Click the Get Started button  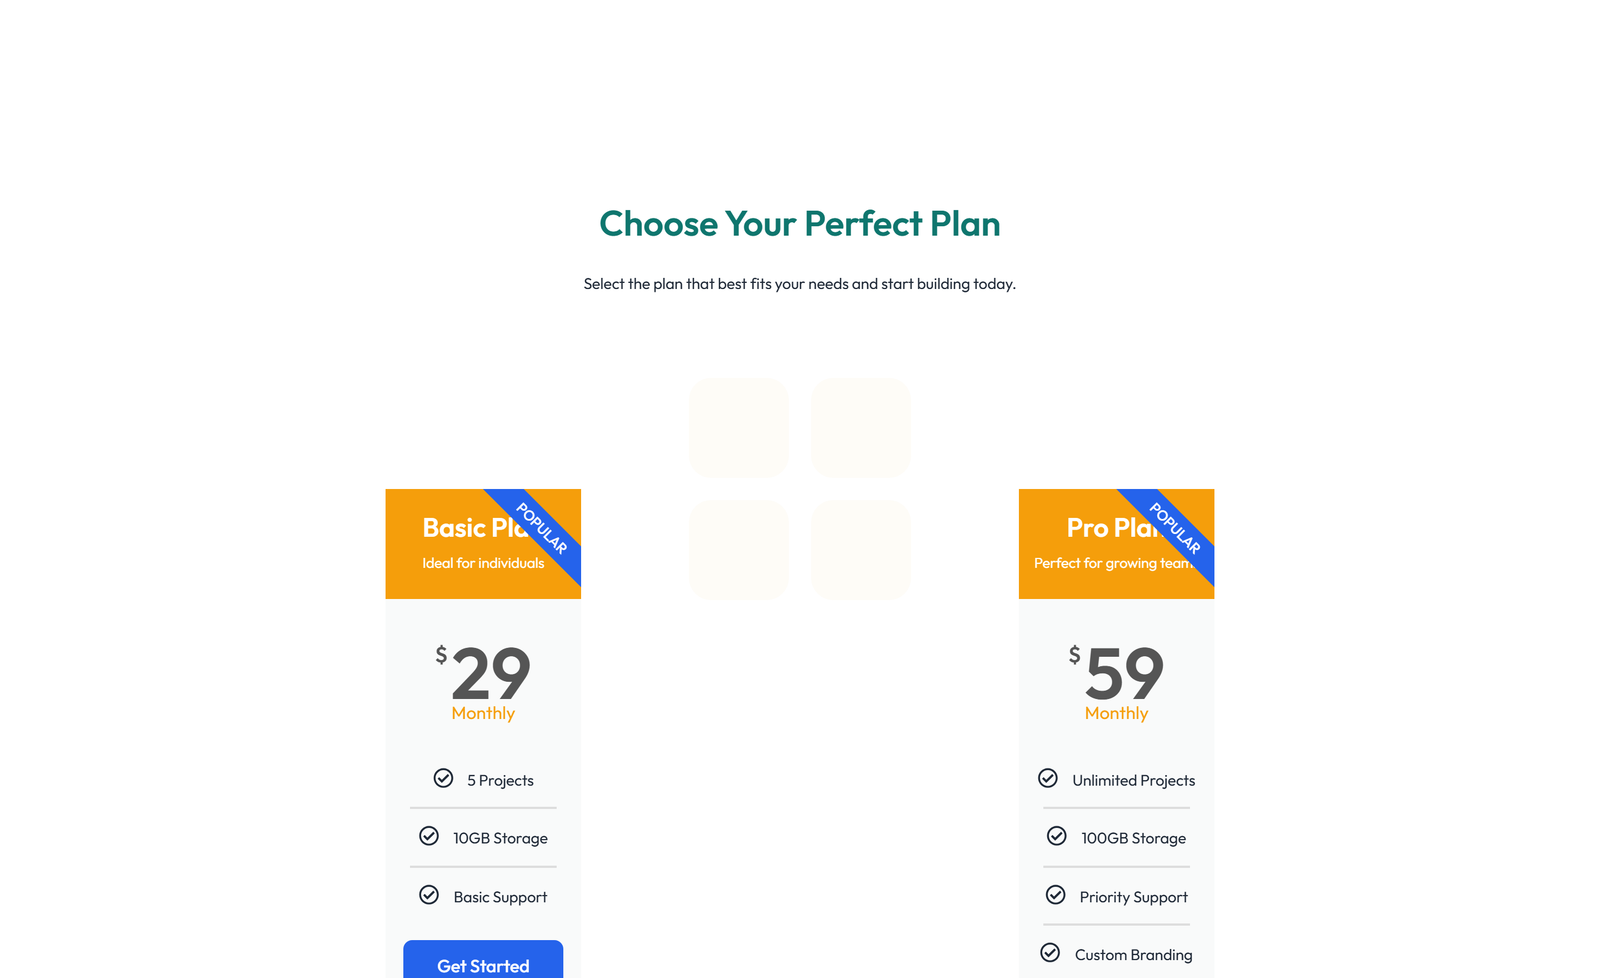tap(483, 964)
